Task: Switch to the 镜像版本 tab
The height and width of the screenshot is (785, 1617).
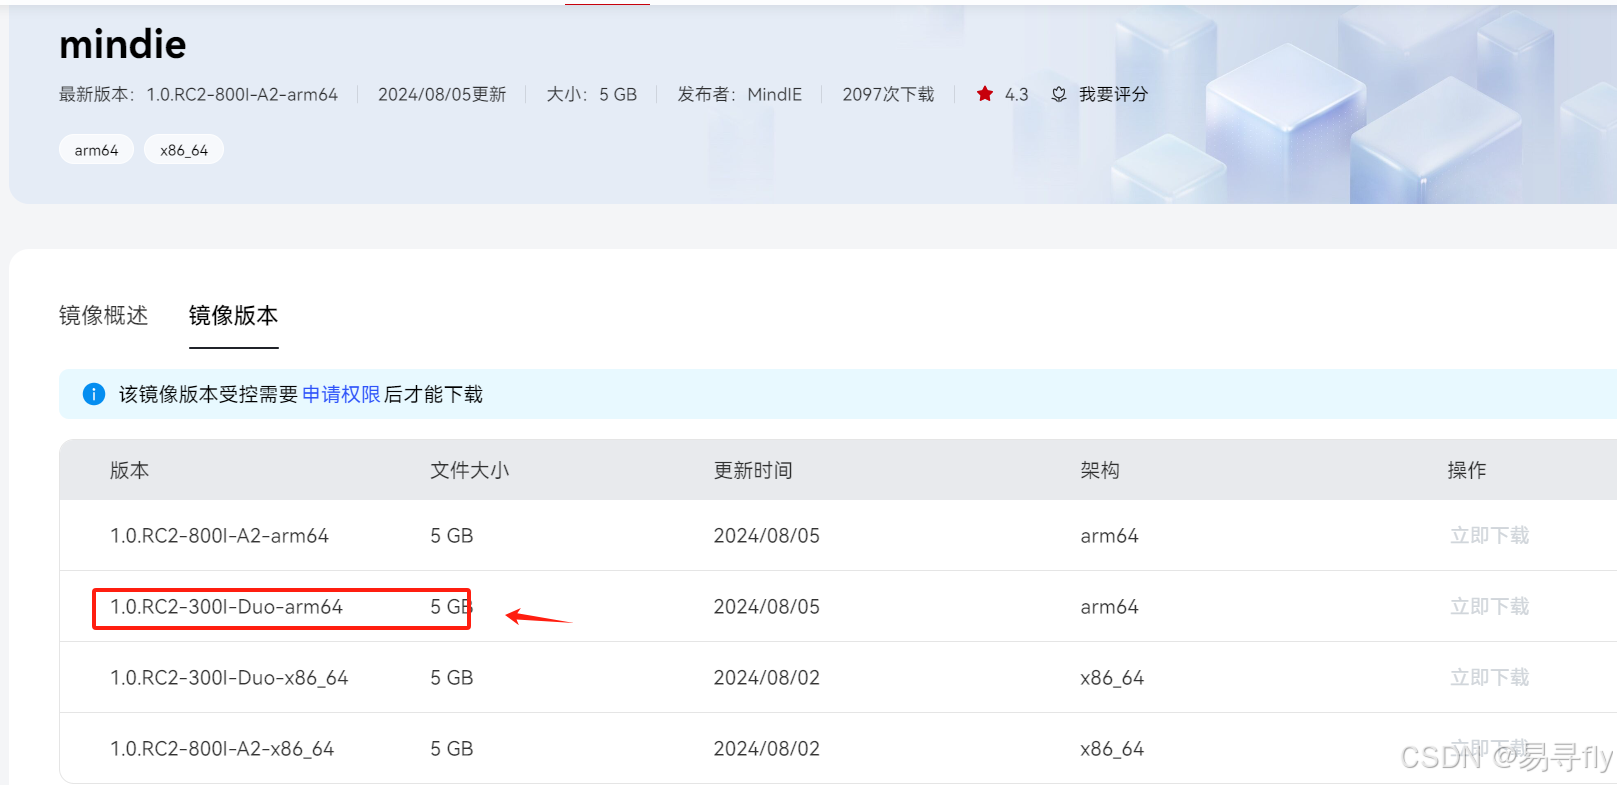Action: click(234, 316)
